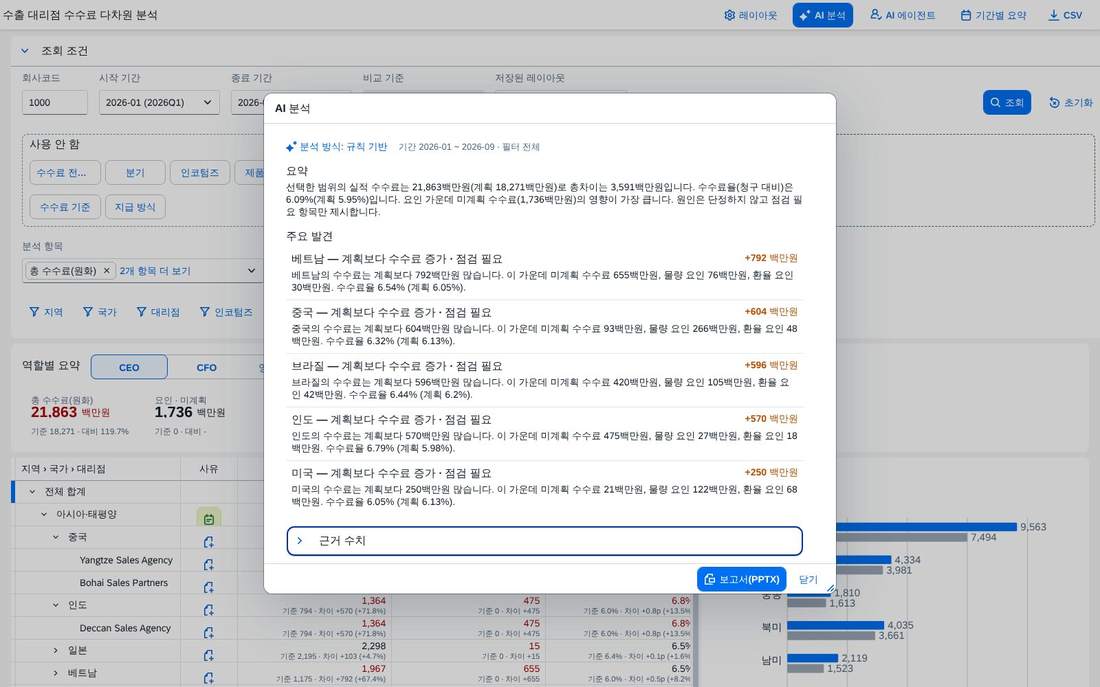Select the 인코텀즈 dimension chip
Screen dimensions: 1100x687
[200, 173]
